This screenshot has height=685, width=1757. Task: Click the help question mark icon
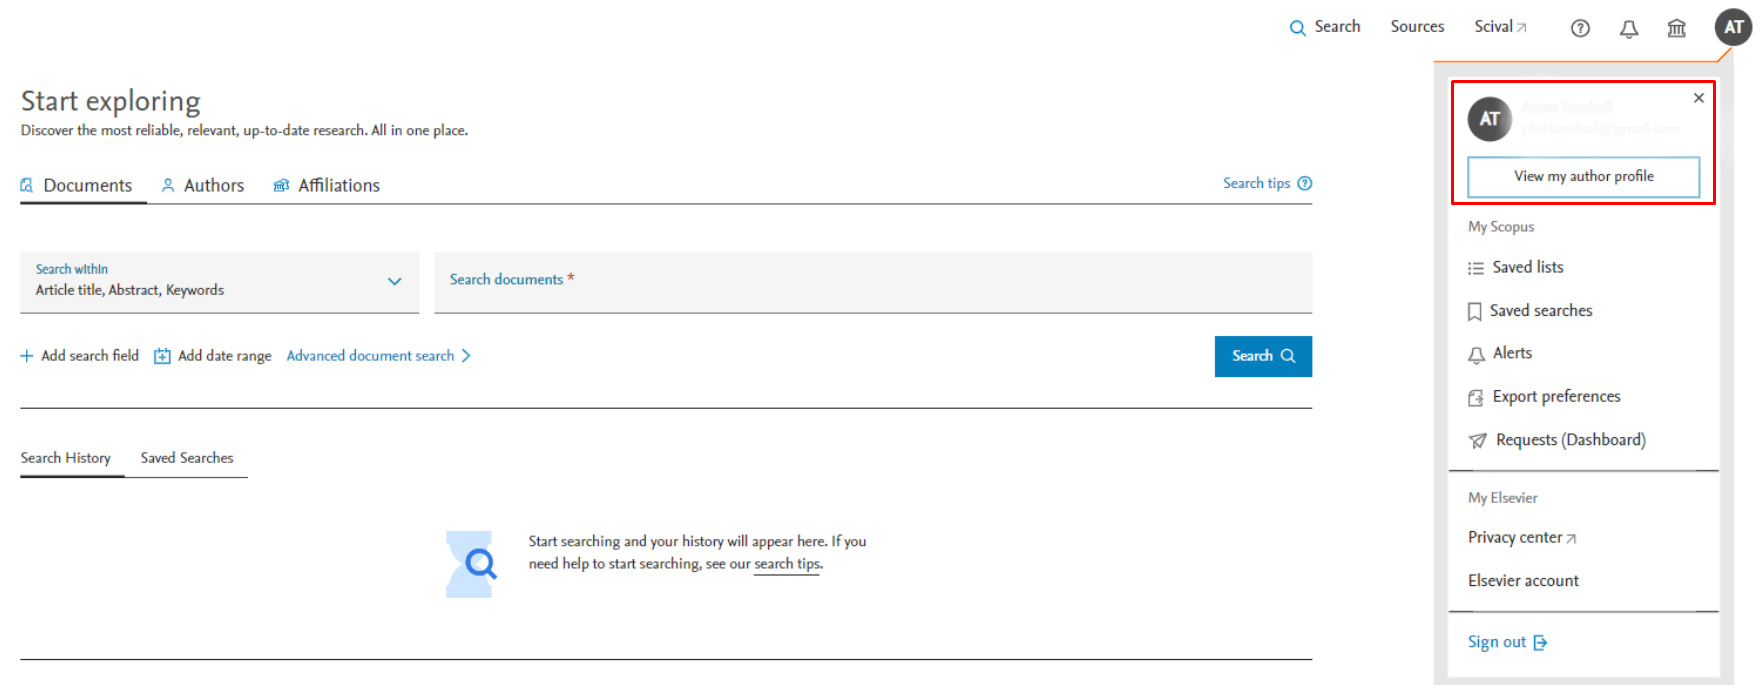coord(1580,28)
